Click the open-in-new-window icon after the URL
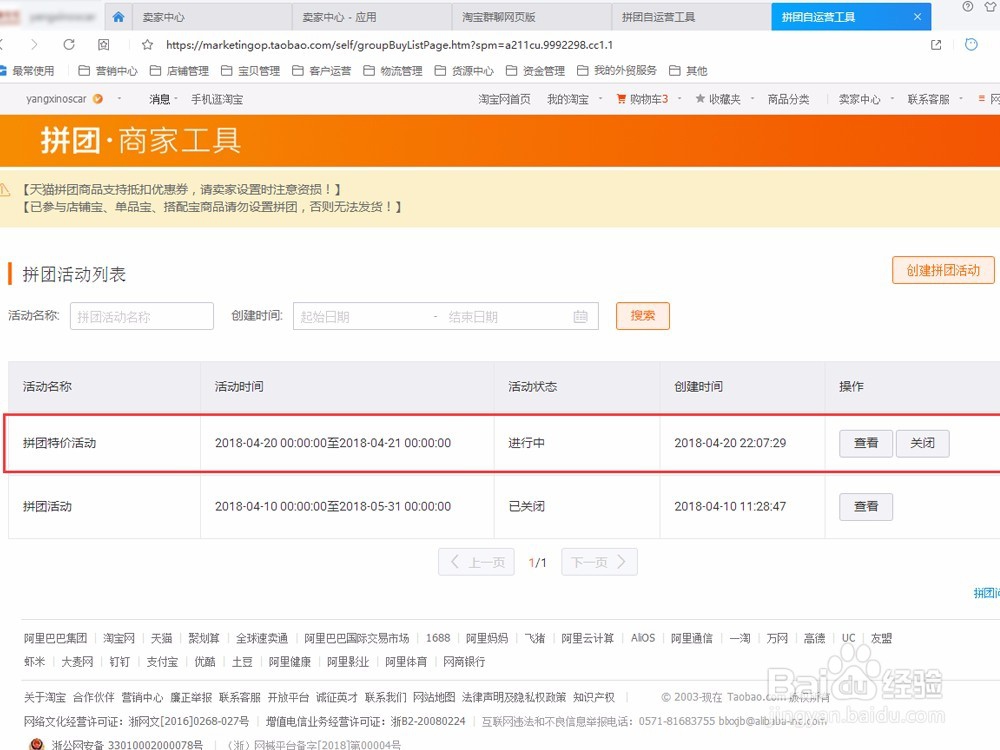1000x750 pixels. tap(935, 44)
